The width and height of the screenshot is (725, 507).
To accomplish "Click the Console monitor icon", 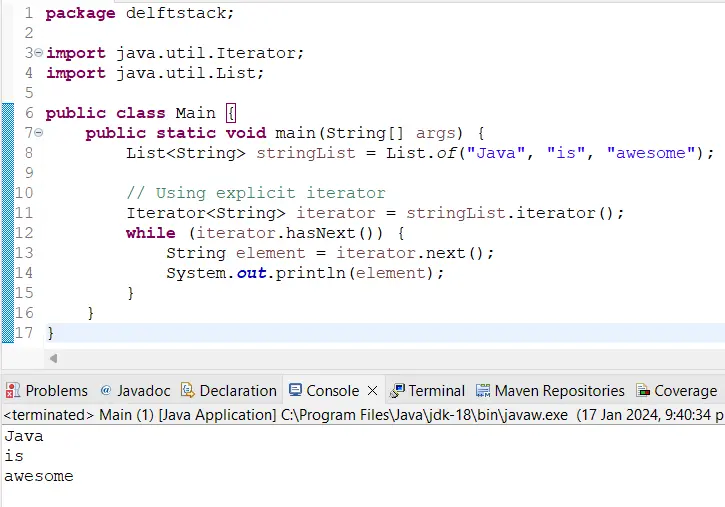I will pos(295,391).
